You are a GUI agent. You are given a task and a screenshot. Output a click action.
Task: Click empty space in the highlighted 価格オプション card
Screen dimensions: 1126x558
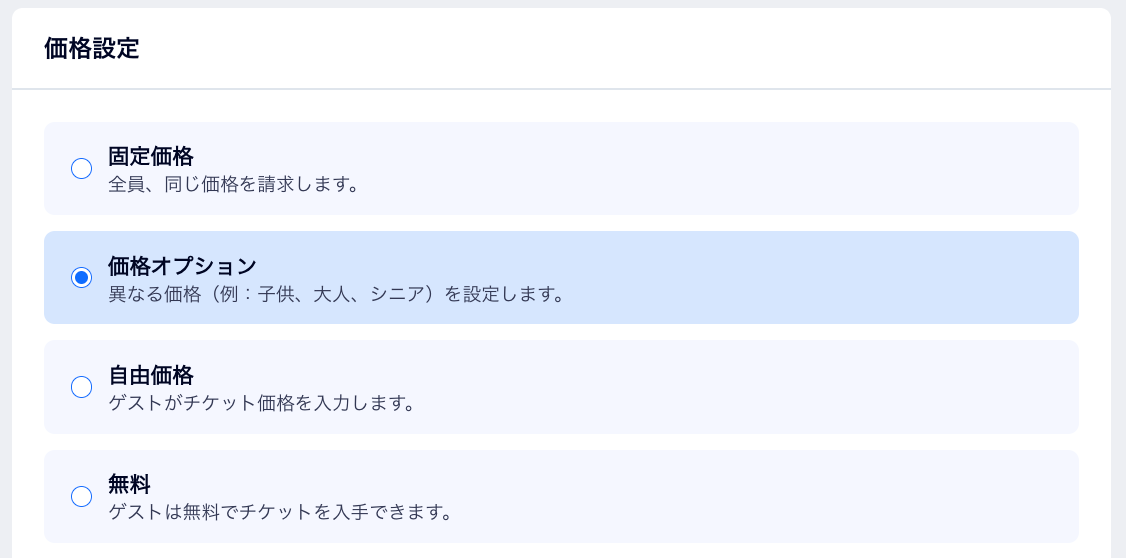click(x=800, y=277)
